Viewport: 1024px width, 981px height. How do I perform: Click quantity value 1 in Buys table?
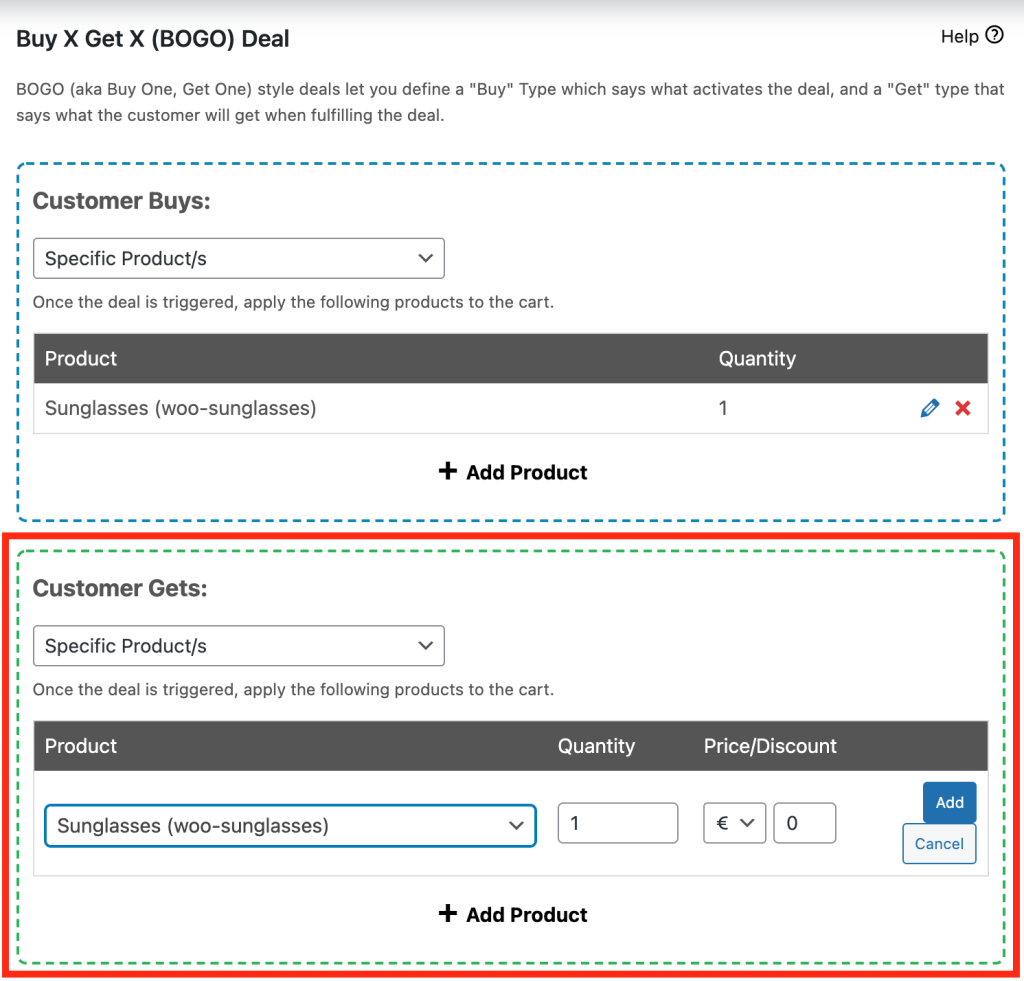[723, 408]
